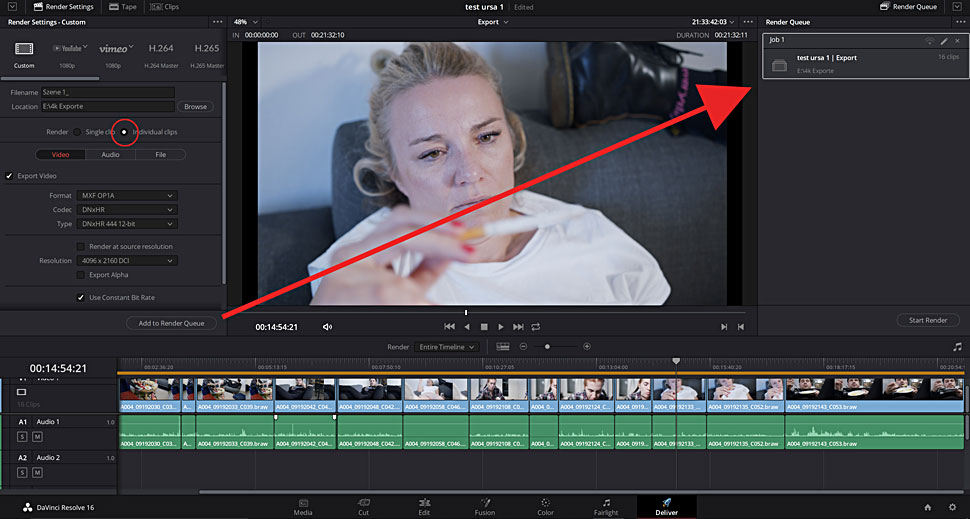Click Browse for output location
Viewport: 970px width, 519px height.
click(x=195, y=106)
